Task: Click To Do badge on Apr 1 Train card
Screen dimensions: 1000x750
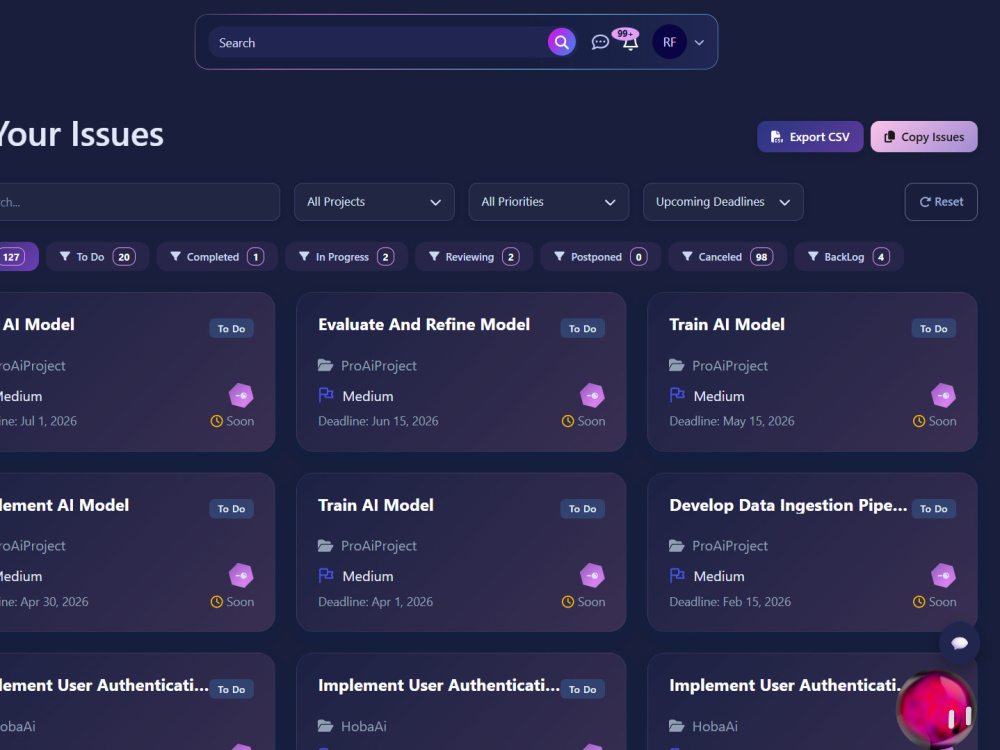Action: (x=582, y=509)
